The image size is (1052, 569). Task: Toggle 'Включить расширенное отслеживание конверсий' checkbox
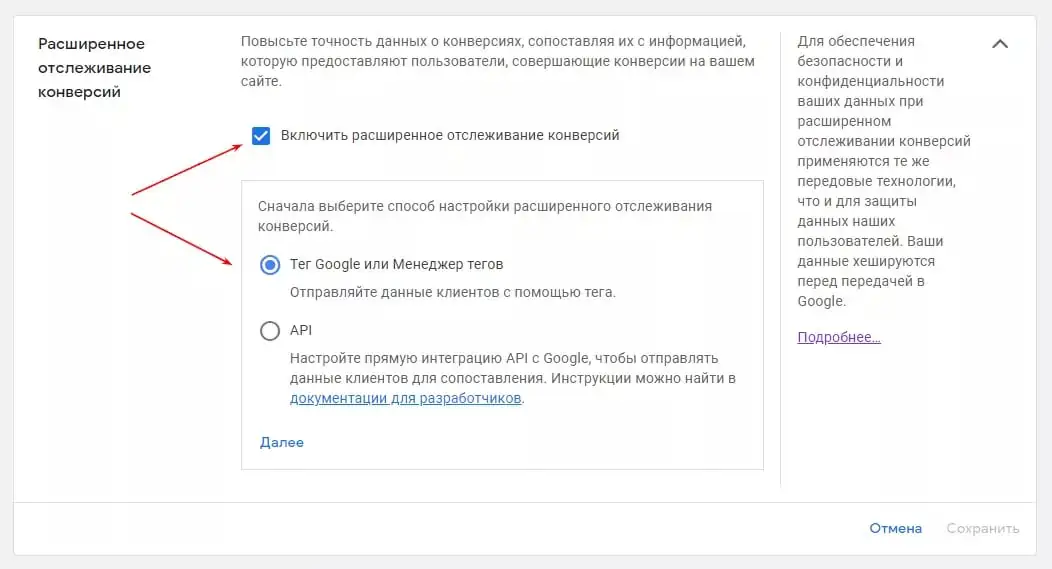pyautogui.click(x=261, y=136)
